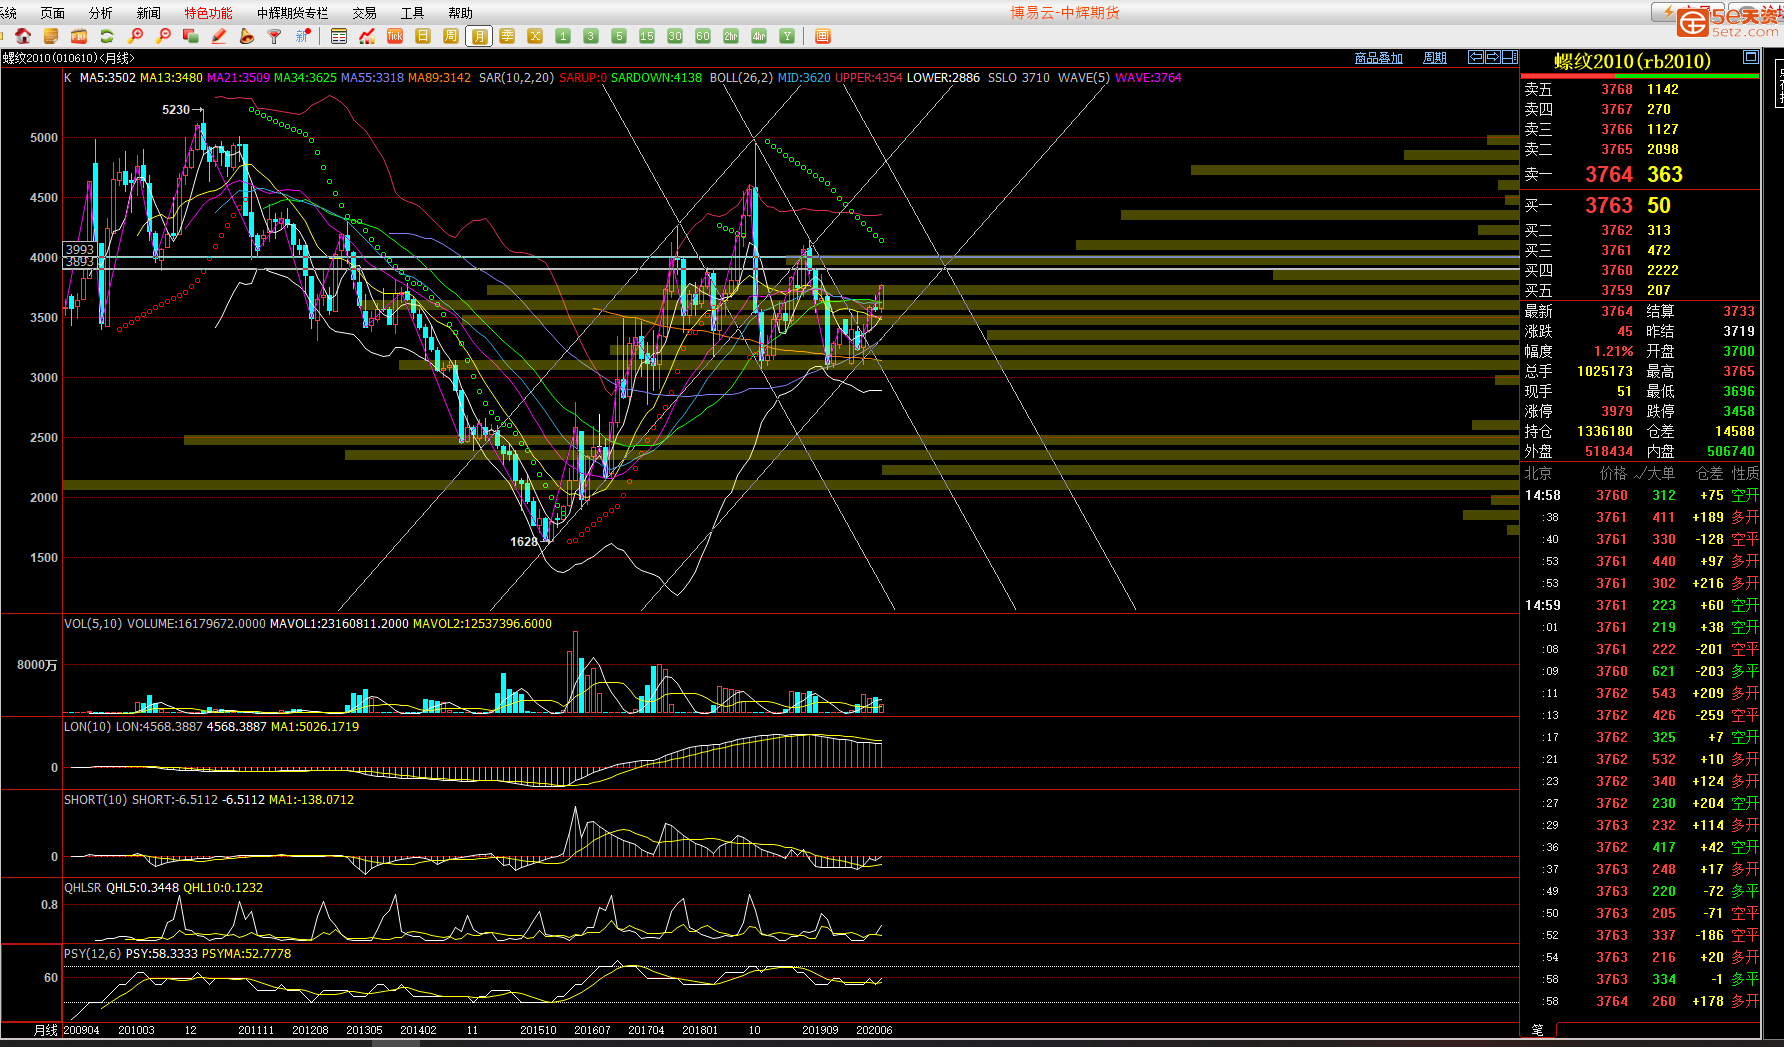Open the quote list table icon
Screen dimensions: 1784x1047
click(x=339, y=36)
